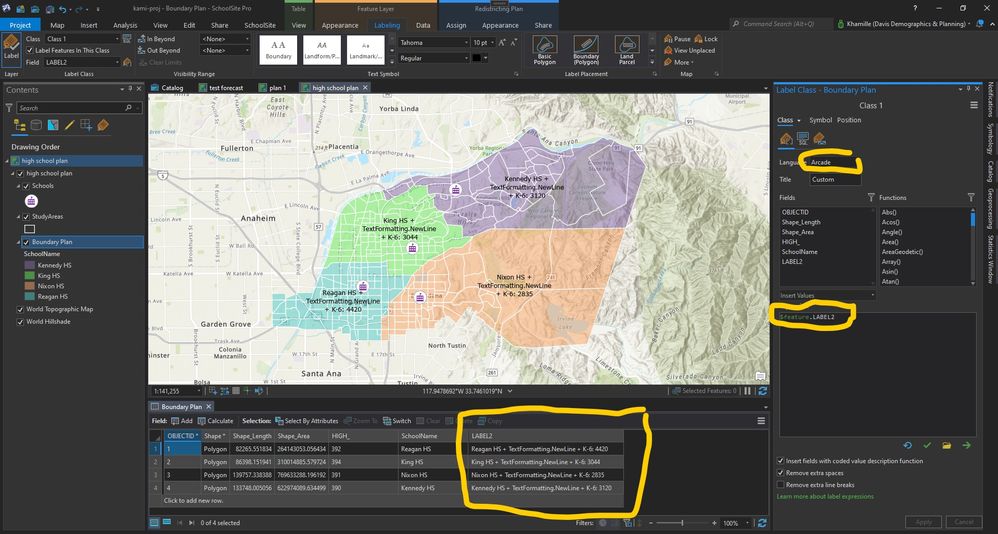Pause labeling in the Map group

[x=677, y=39]
